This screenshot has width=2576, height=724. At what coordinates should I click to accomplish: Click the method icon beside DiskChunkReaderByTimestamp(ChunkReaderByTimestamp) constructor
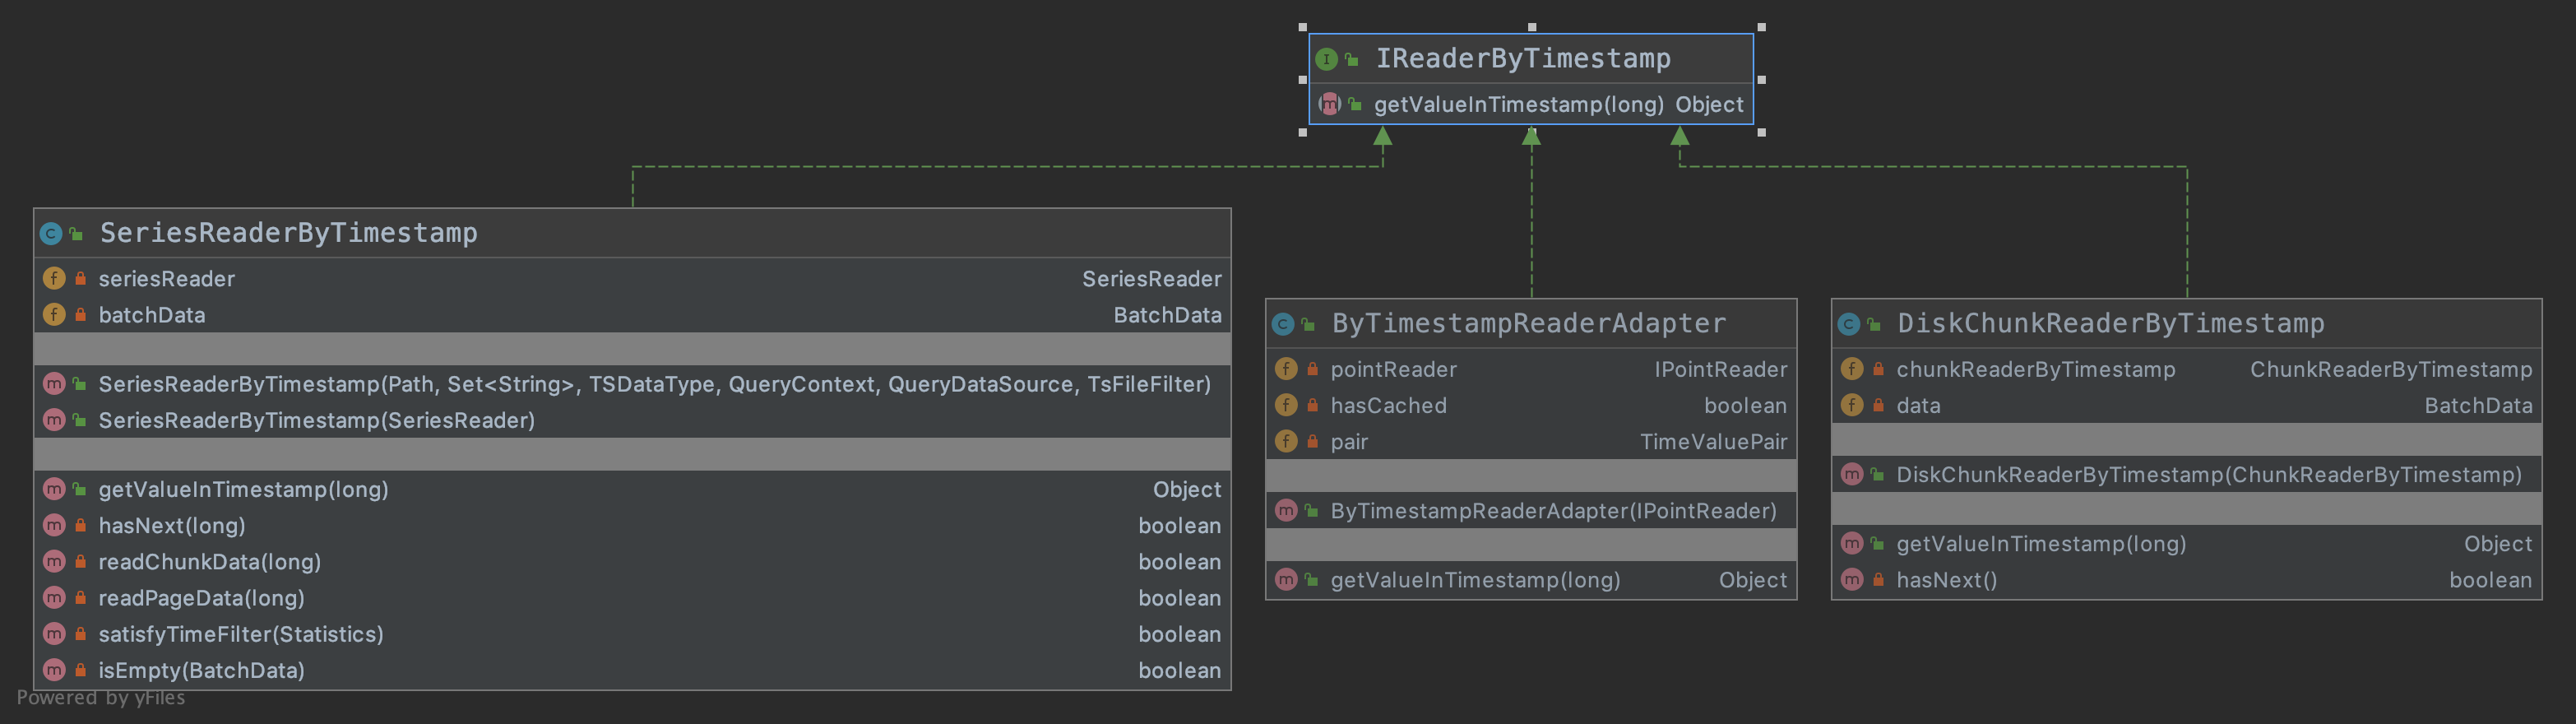[1852, 474]
